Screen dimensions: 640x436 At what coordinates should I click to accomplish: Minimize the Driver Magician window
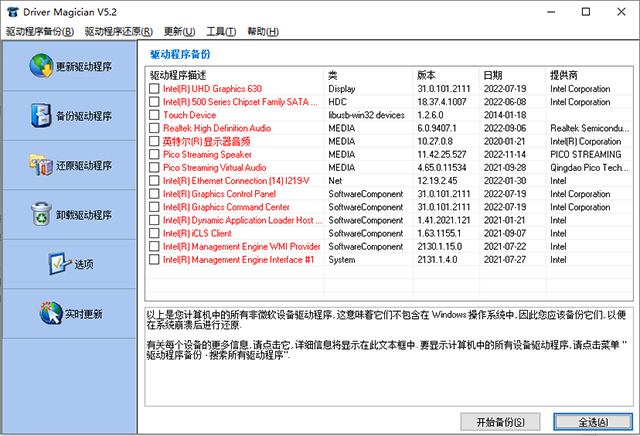551,12
